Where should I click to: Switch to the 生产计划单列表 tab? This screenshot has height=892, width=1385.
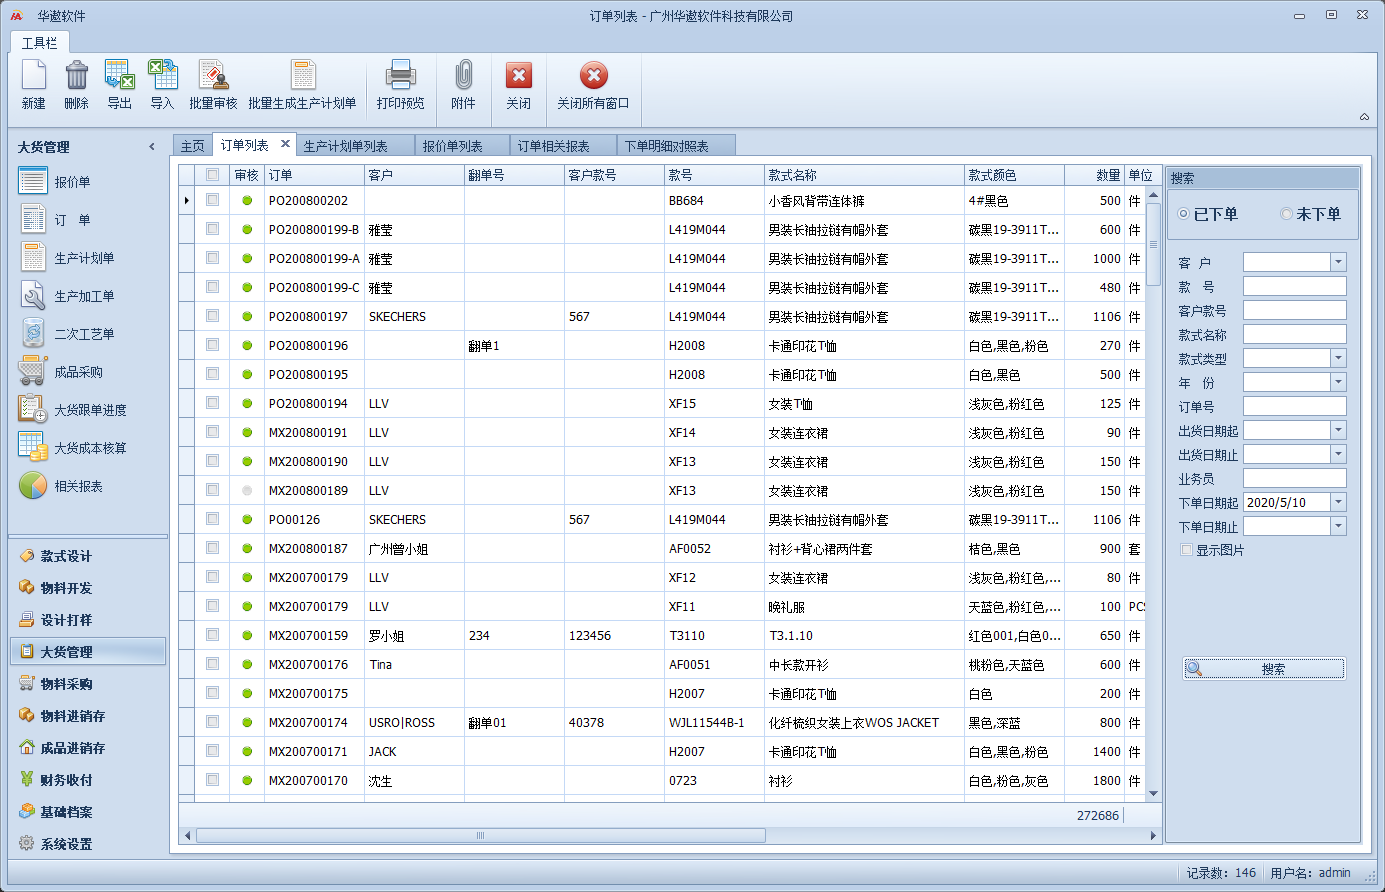click(345, 146)
